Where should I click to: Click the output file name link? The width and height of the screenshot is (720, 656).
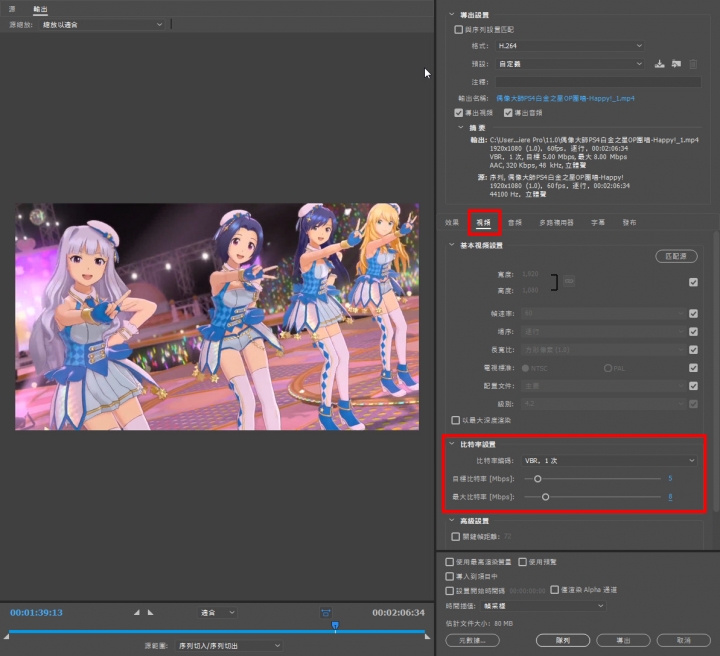point(565,98)
